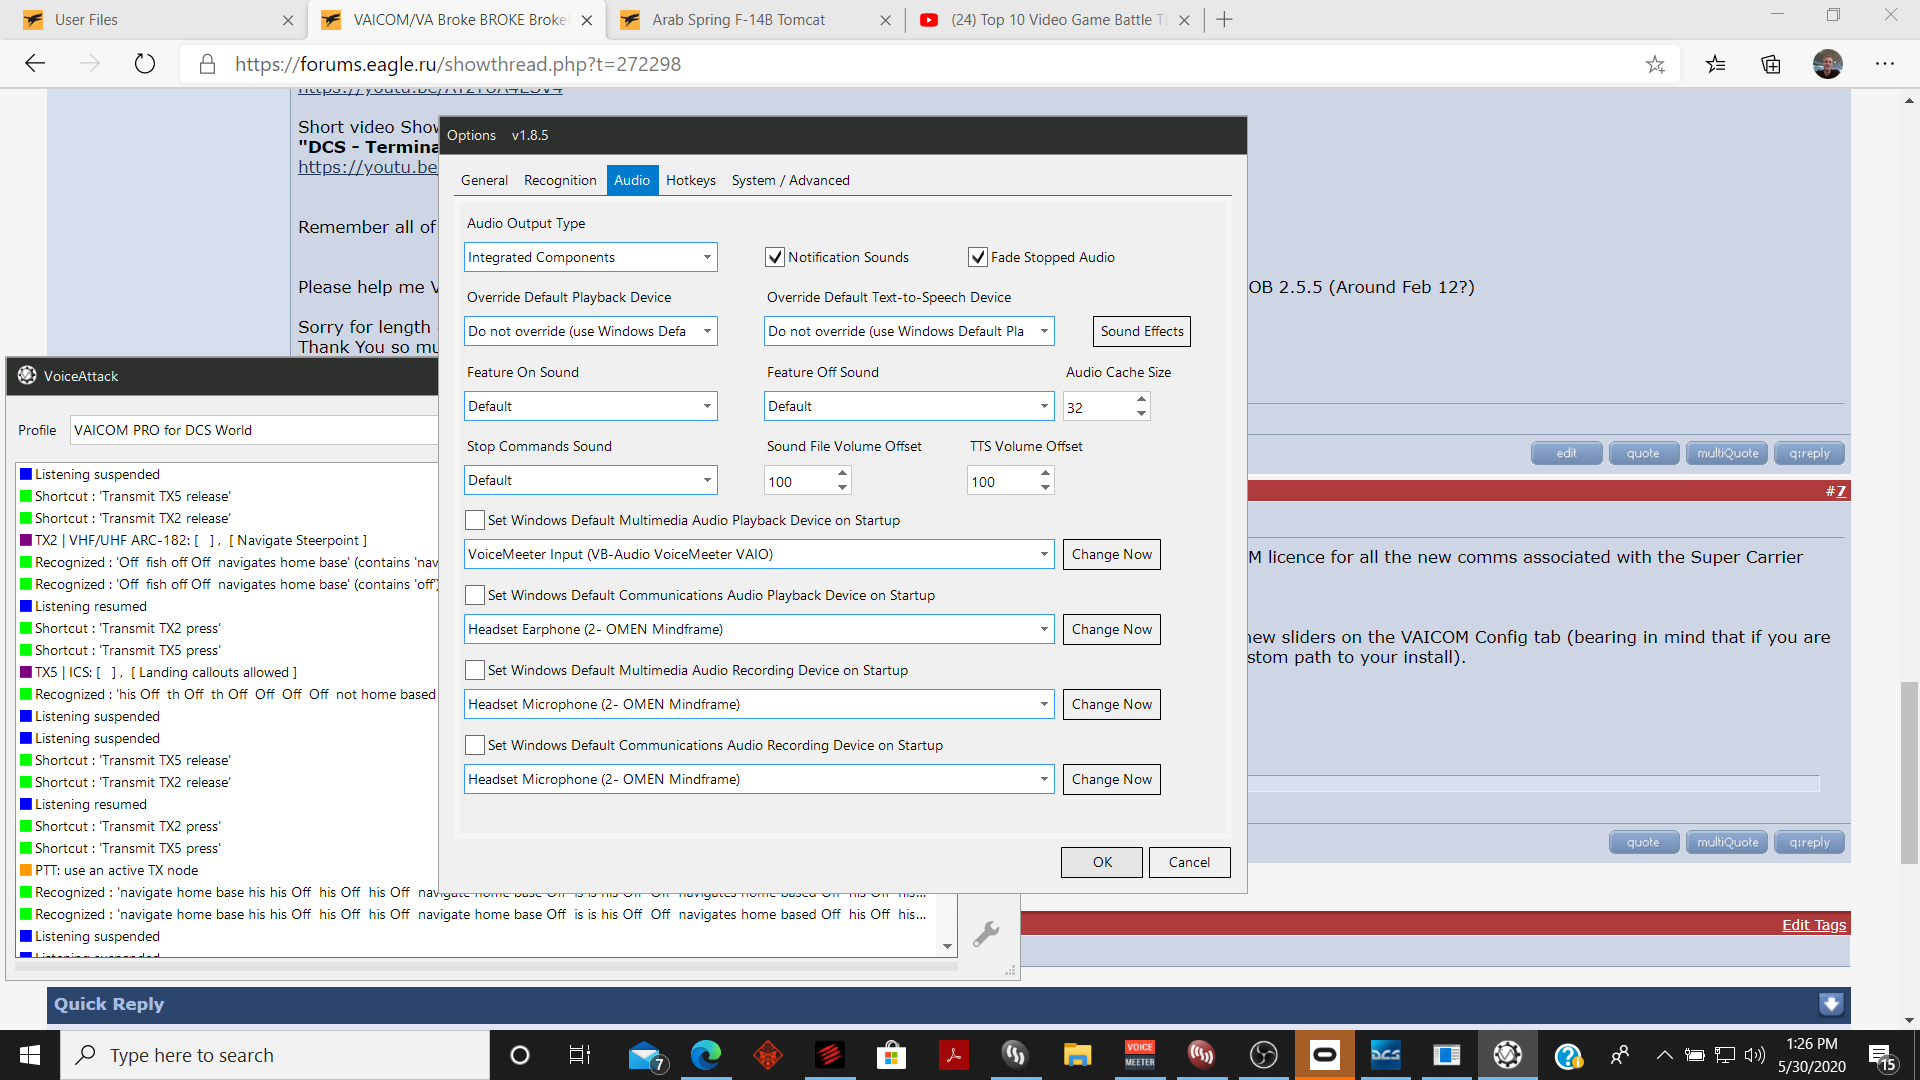Open browser Collections icon
Screen dimensions: 1920x1080
click(1771, 64)
